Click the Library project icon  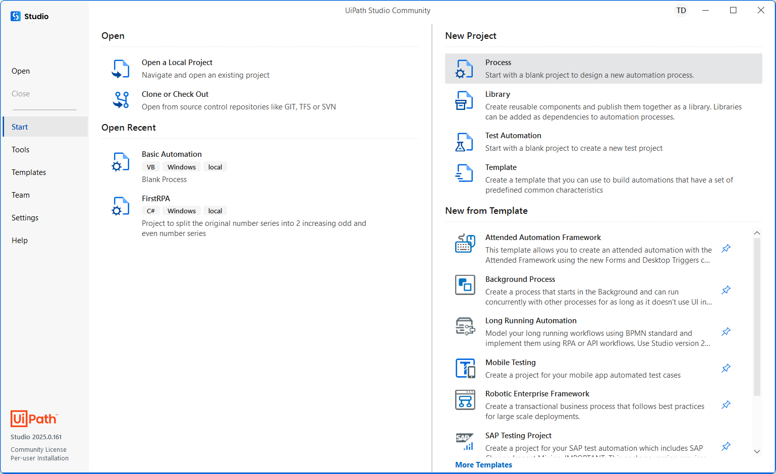click(464, 100)
